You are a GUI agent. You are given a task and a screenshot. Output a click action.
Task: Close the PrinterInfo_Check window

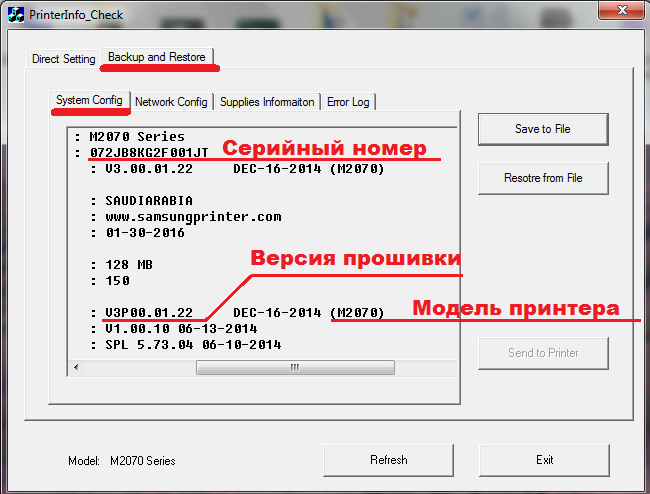tap(622, 10)
